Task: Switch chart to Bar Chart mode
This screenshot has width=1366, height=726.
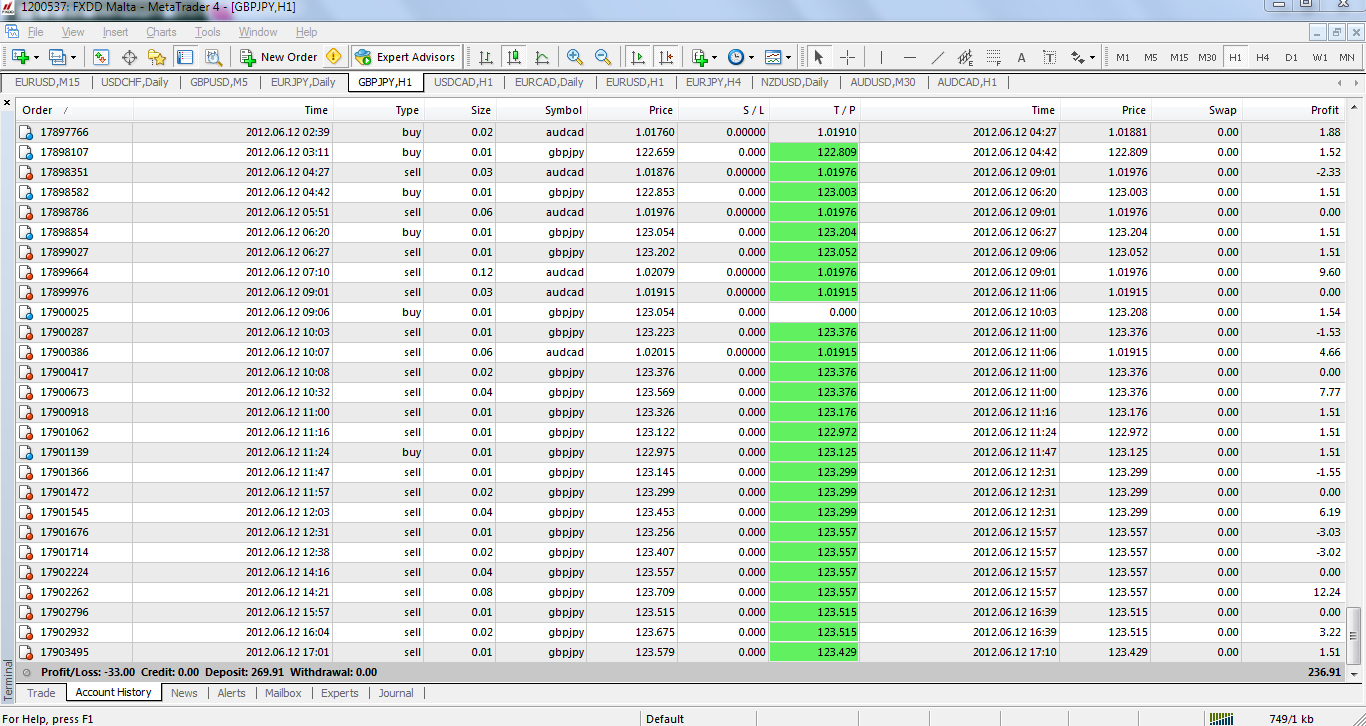Action: pos(485,57)
